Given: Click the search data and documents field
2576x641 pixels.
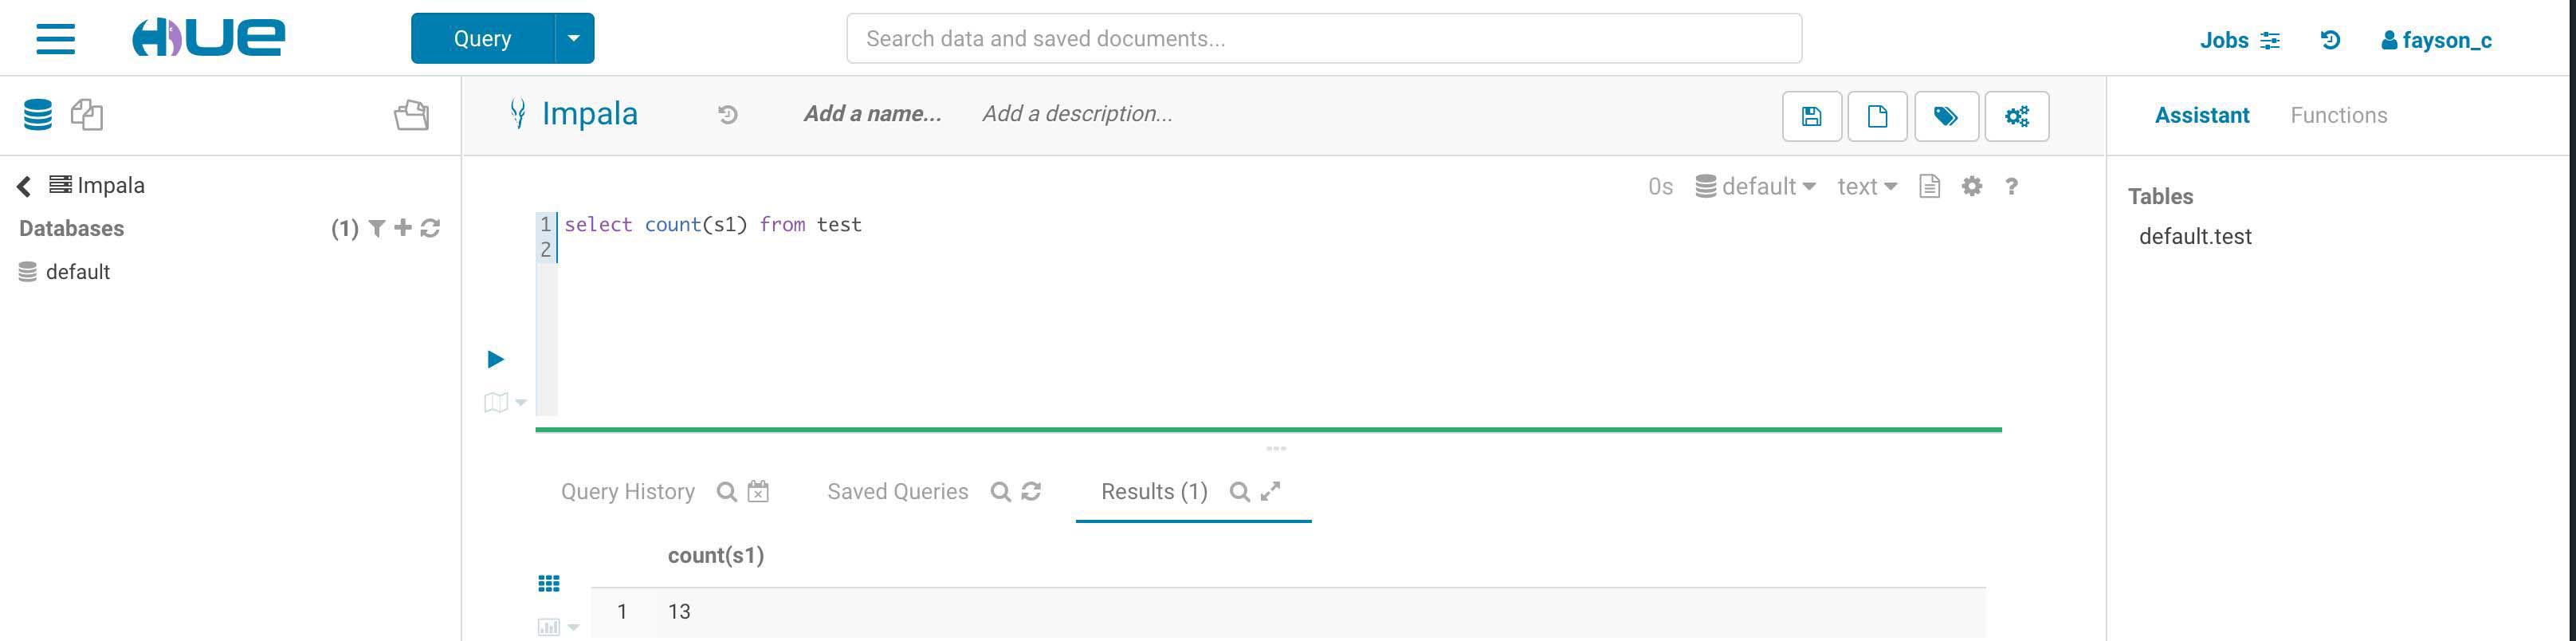Looking at the screenshot, I should coord(1323,39).
